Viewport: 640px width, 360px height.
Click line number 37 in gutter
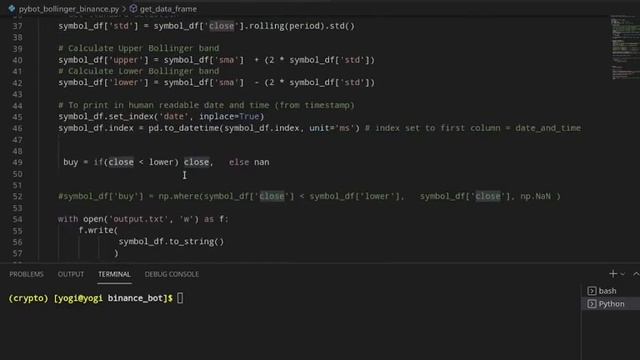[x=18, y=26]
